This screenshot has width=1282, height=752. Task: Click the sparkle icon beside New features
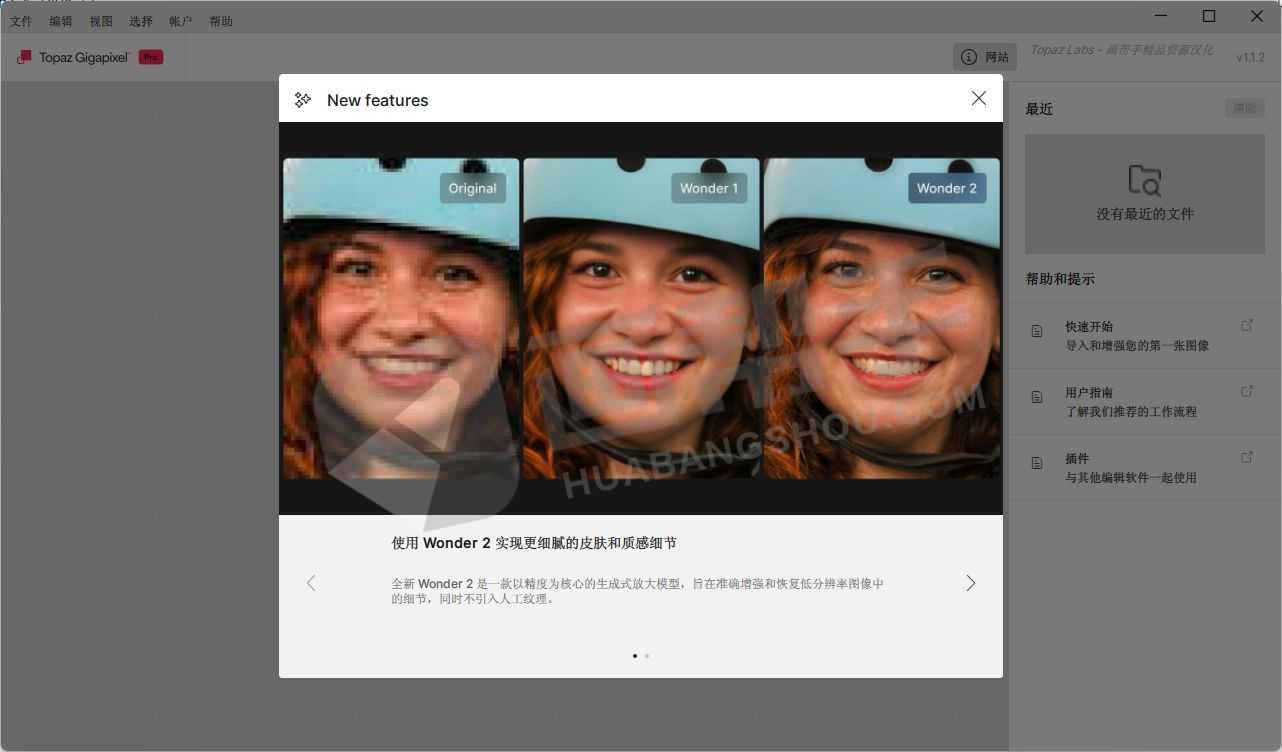click(303, 100)
